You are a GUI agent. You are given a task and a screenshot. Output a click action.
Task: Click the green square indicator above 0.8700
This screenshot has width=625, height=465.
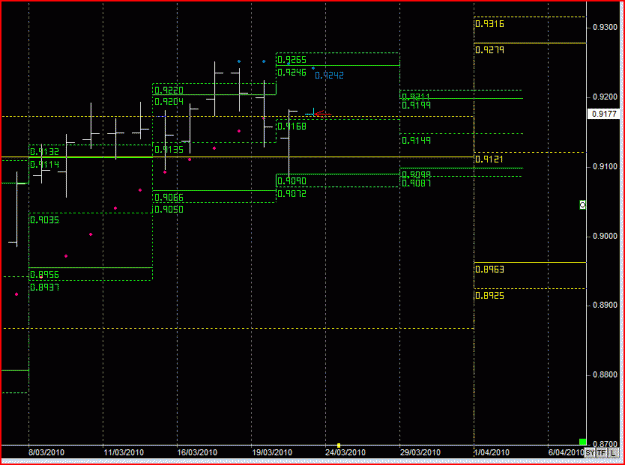(x=582, y=441)
